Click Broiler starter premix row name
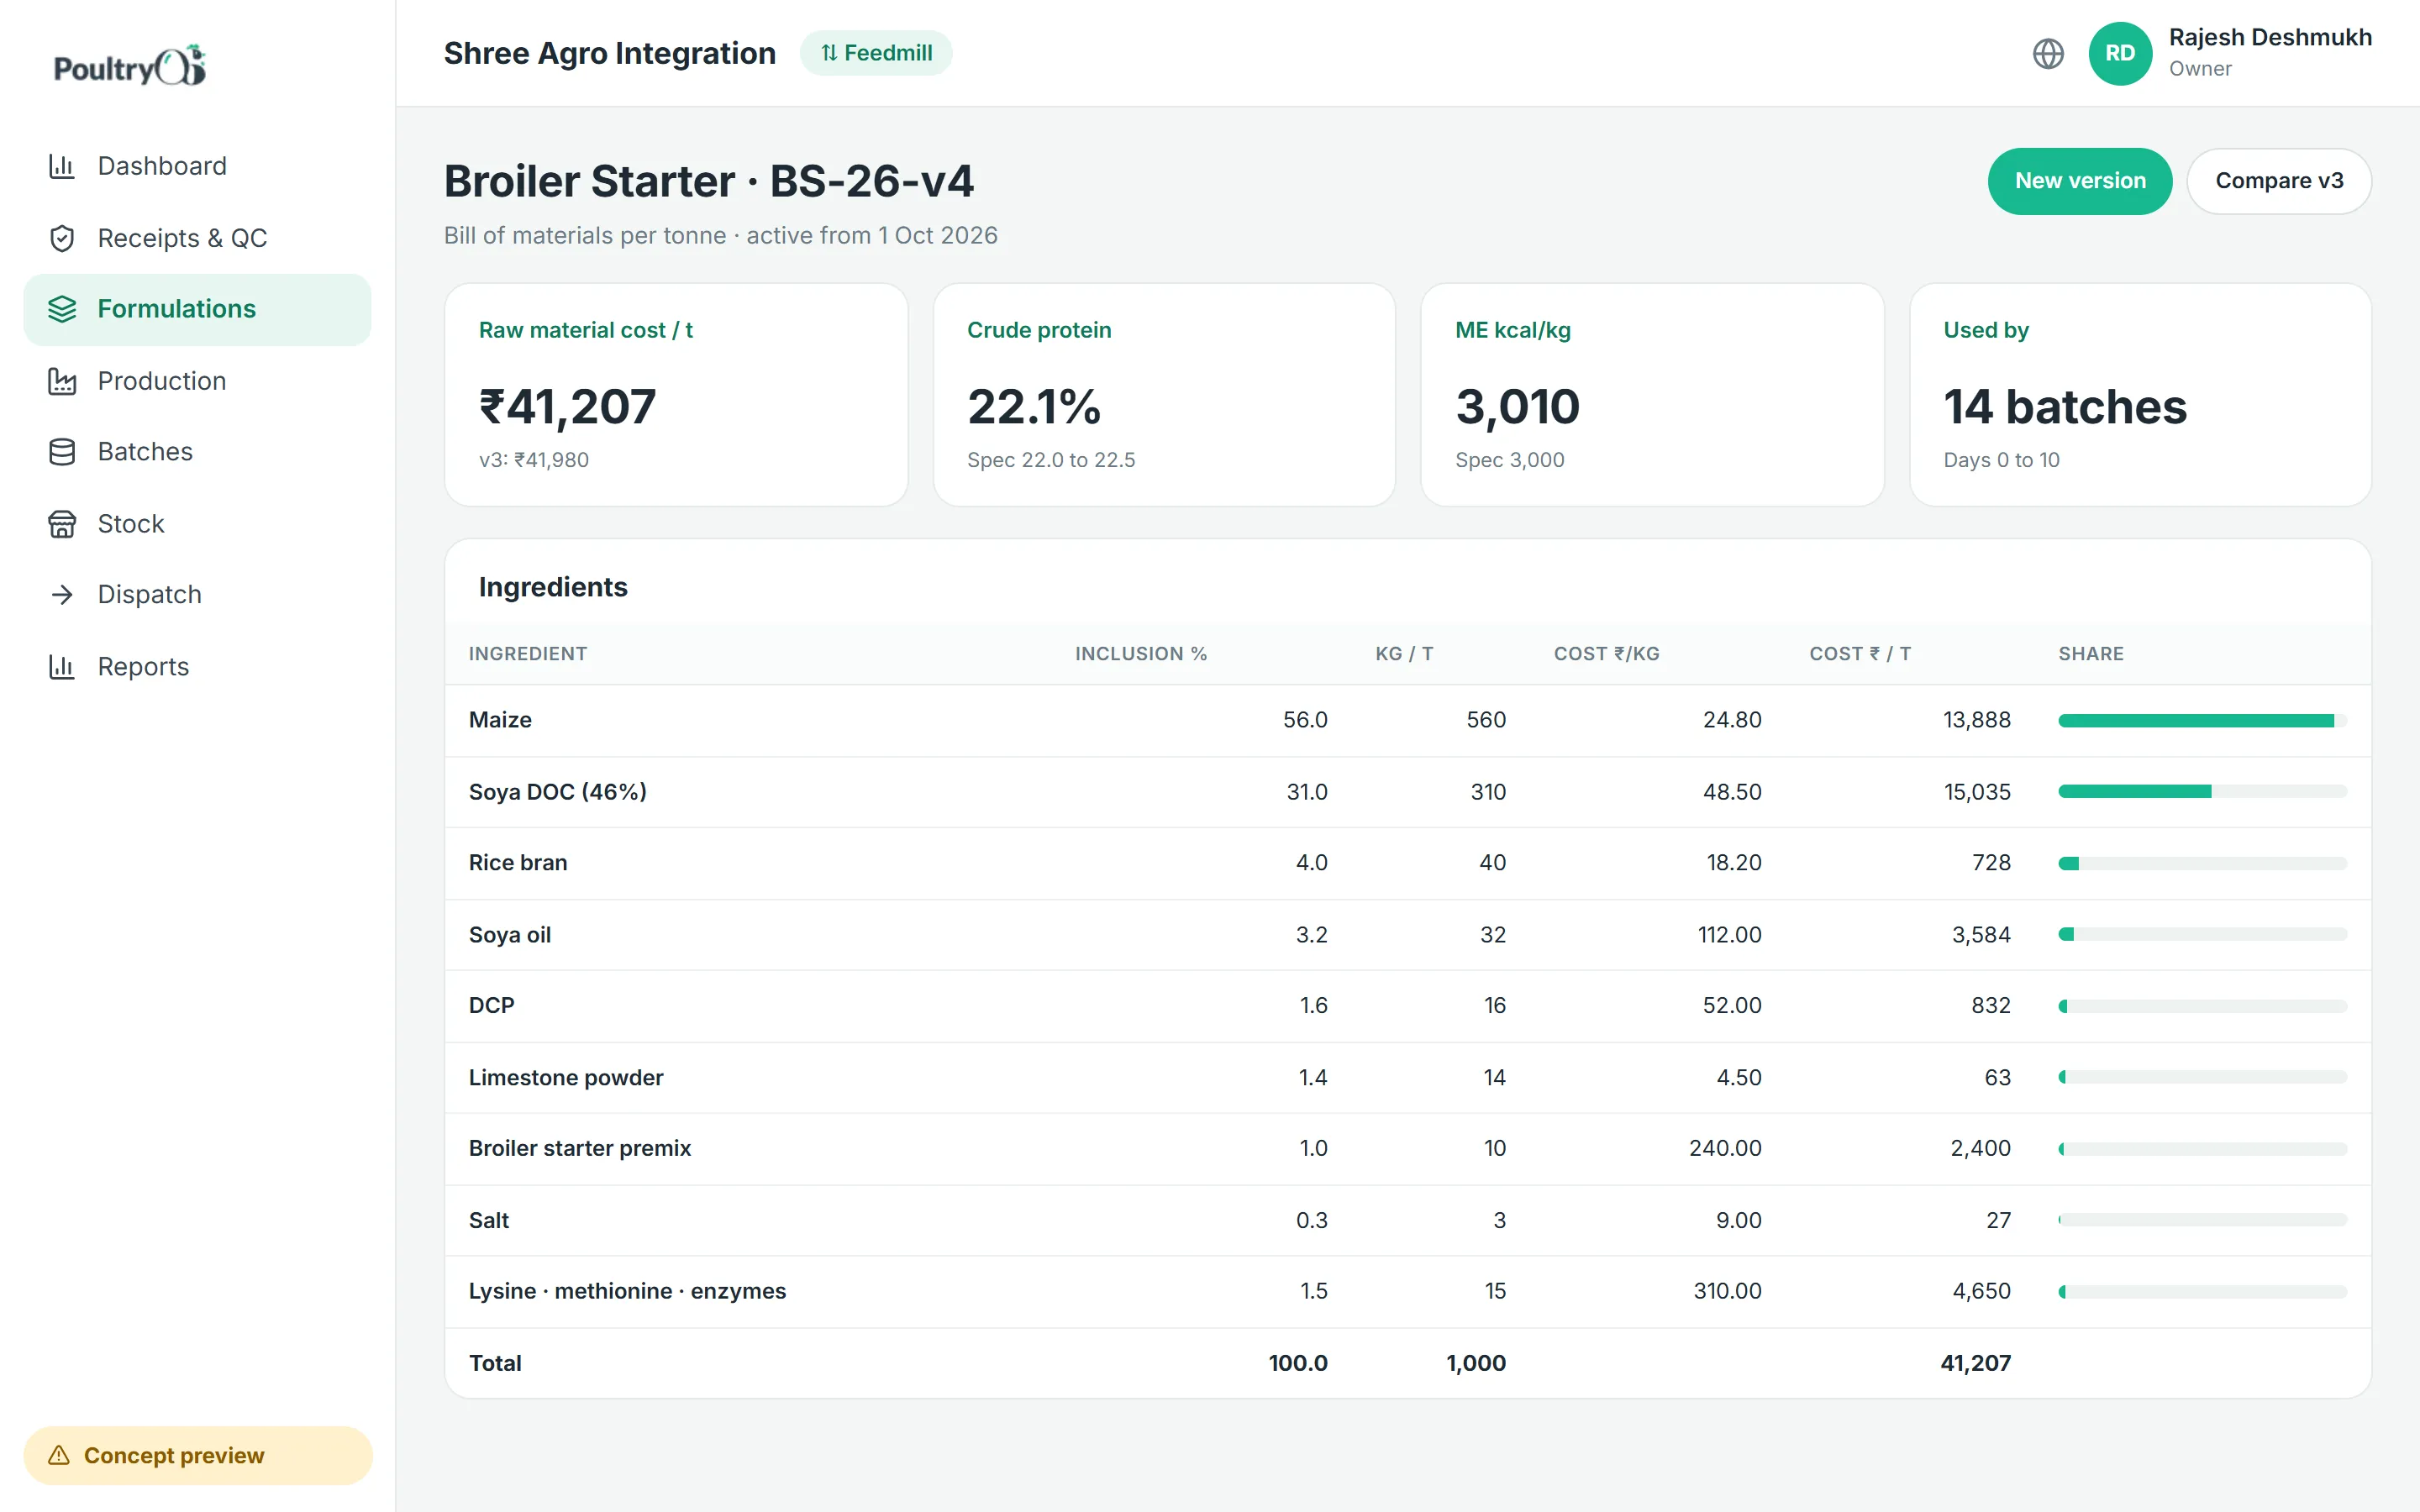This screenshot has height=1512, width=2420. pyautogui.click(x=580, y=1149)
